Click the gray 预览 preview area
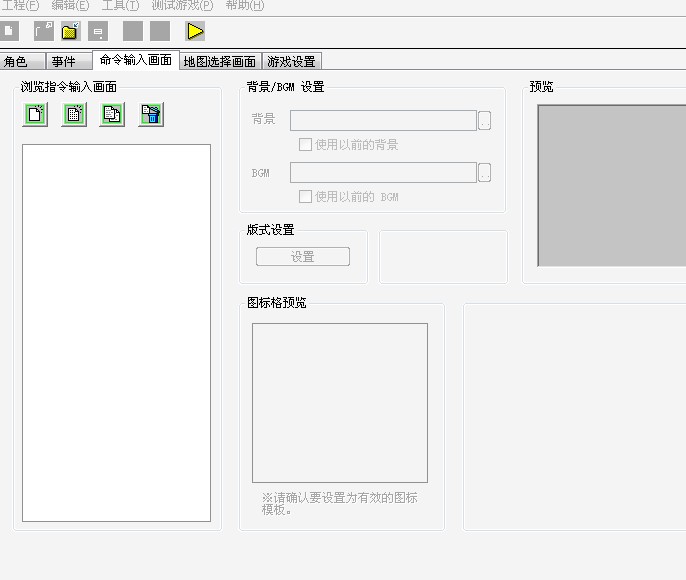 [x=612, y=185]
